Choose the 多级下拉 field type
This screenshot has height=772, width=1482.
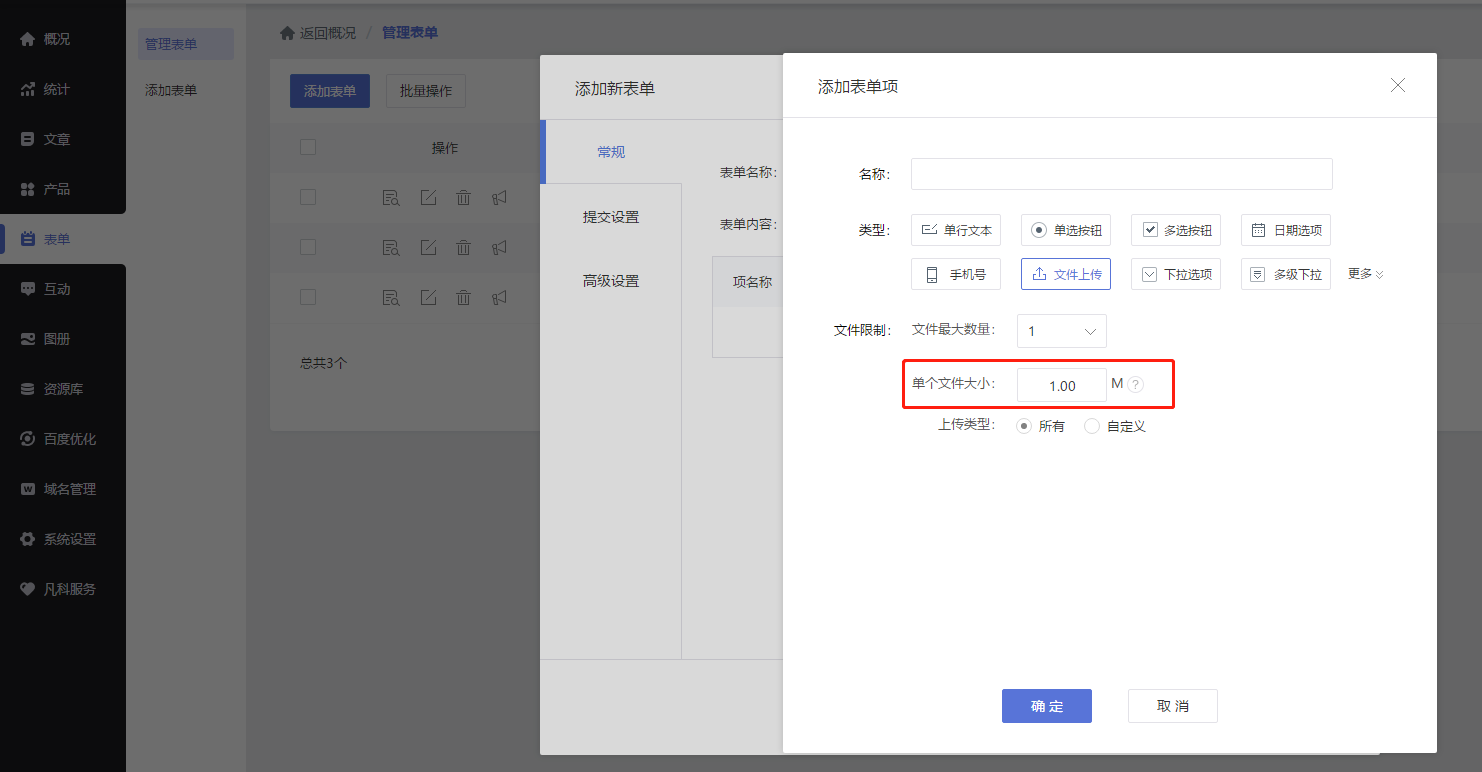point(1286,274)
